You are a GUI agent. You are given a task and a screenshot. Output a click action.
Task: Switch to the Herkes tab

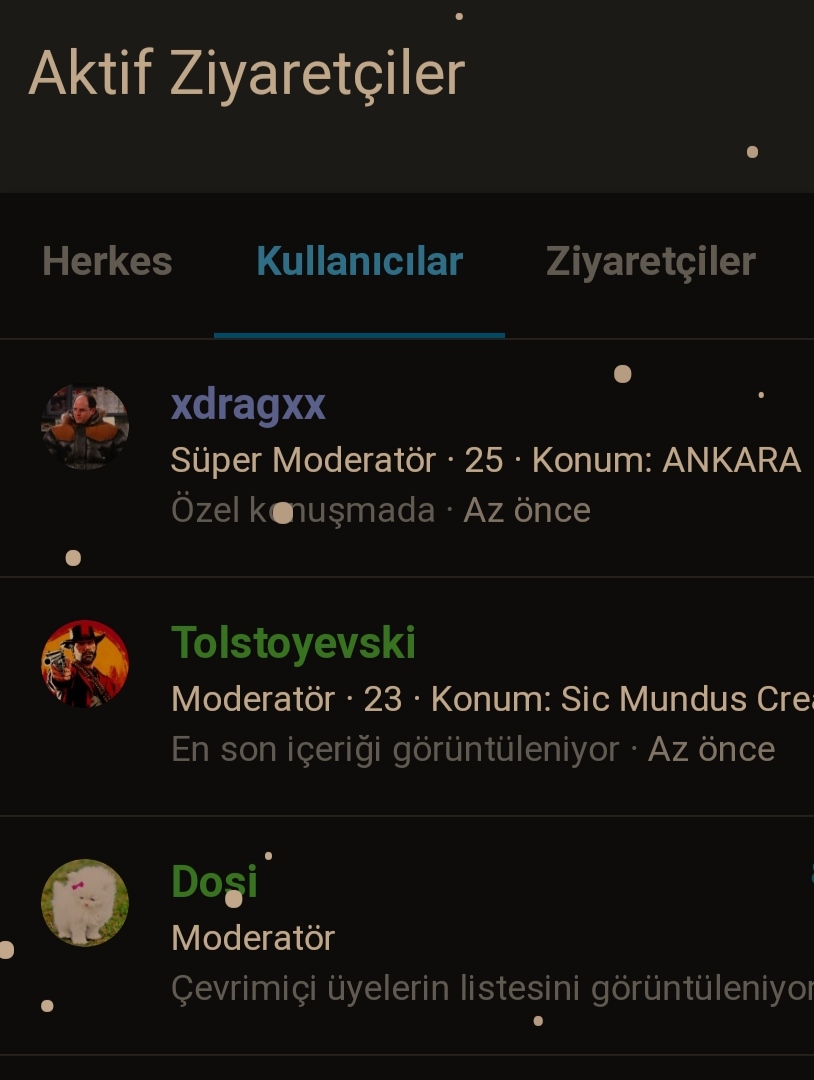(x=107, y=262)
